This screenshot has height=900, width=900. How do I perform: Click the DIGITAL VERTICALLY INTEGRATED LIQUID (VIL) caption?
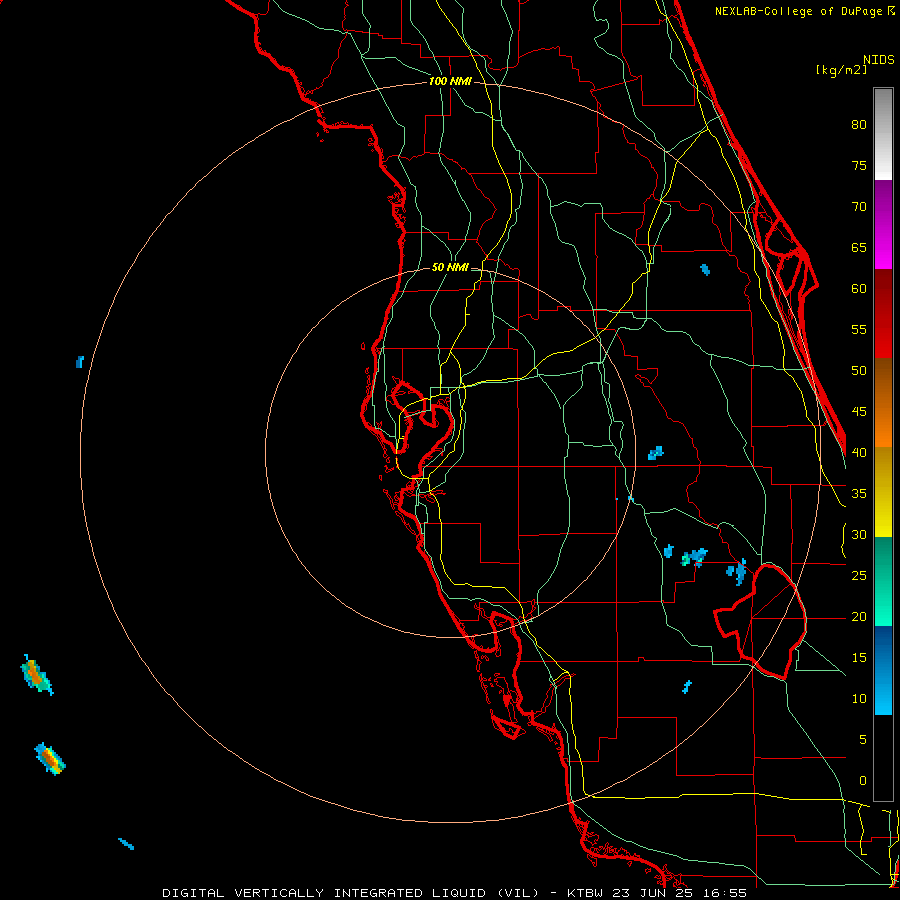pyautogui.click(x=350, y=893)
